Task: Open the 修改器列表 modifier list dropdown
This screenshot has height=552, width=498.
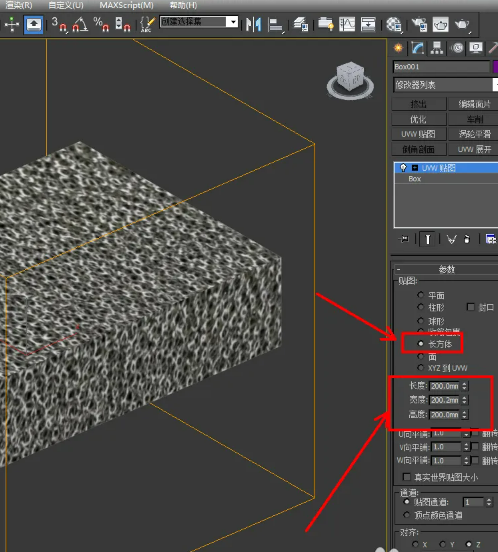Action: [446, 85]
